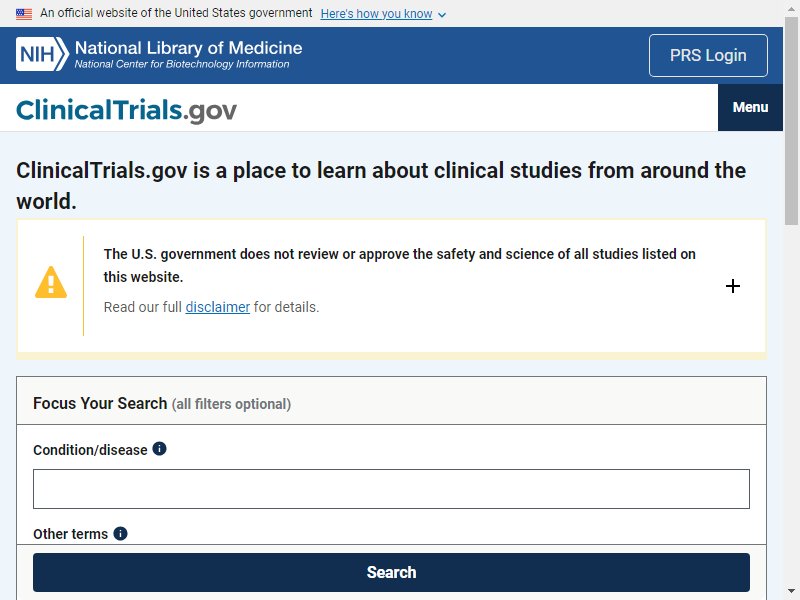Image resolution: width=800 pixels, height=600 pixels.
Task: Click the government disclaimer warning text
Action: (x=399, y=265)
